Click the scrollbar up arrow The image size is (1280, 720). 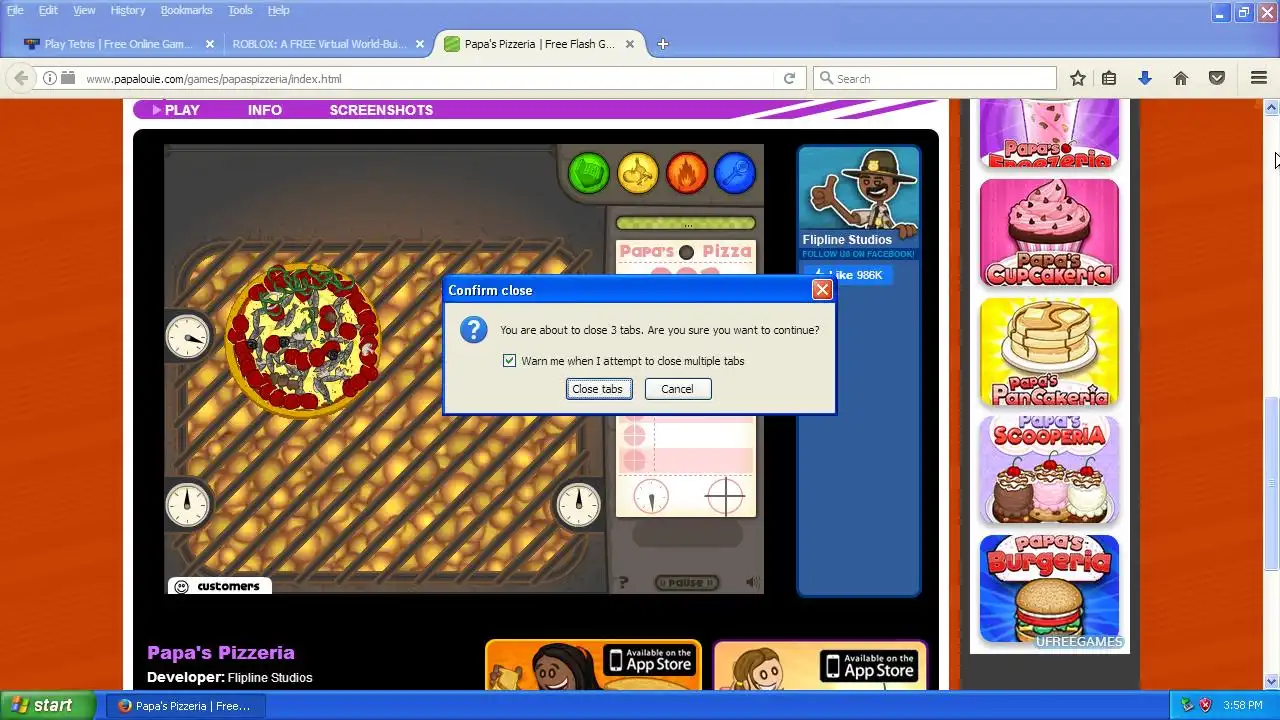(x=1271, y=107)
